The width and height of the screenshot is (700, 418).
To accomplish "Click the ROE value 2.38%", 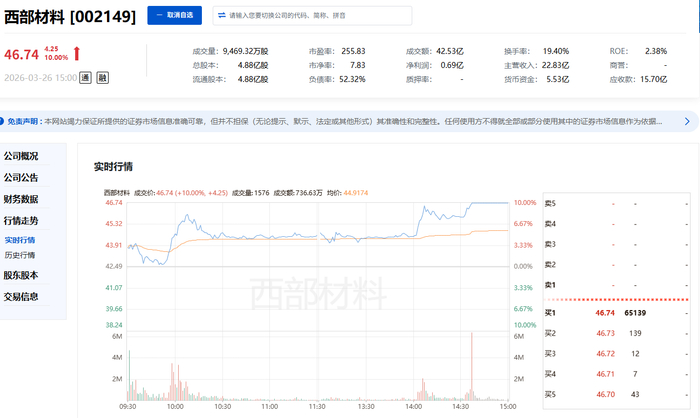I will coord(656,51).
